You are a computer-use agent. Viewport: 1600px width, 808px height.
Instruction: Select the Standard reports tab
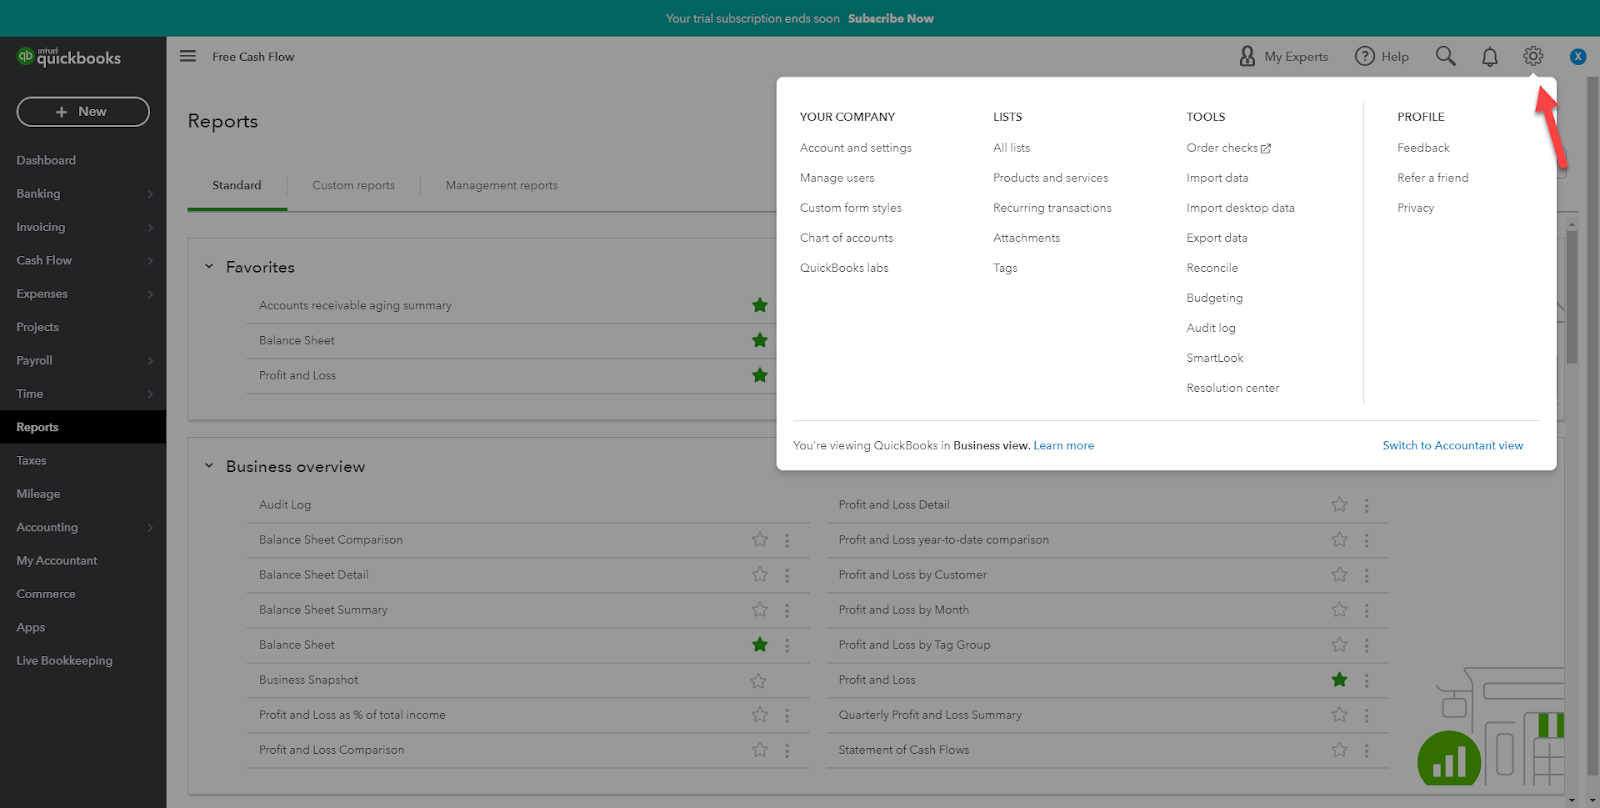(x=237, y=185)
